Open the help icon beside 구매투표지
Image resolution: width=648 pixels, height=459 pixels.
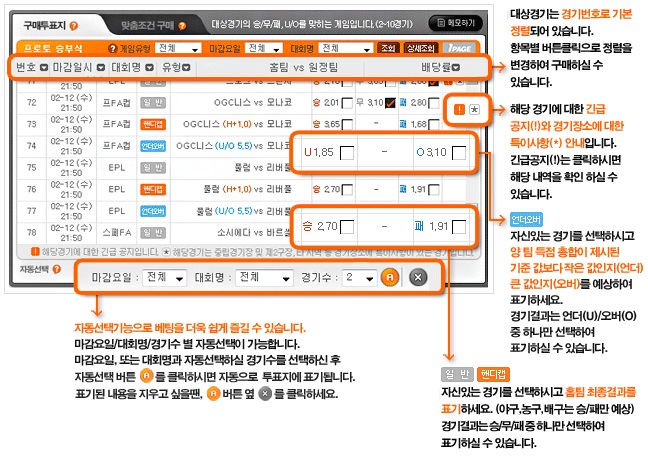74,26
